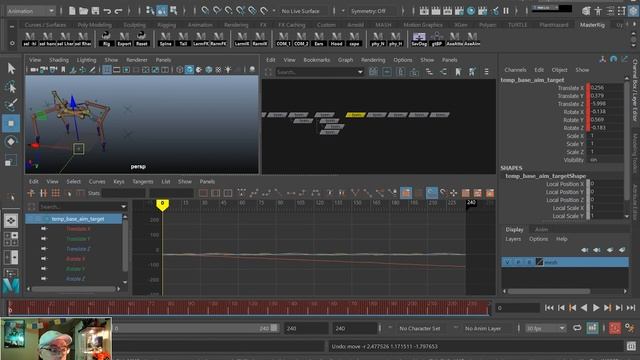The width and height of the screenshot is (640, 360).
Task: Click the New Scene file icon
Action: tap(72, 11)
